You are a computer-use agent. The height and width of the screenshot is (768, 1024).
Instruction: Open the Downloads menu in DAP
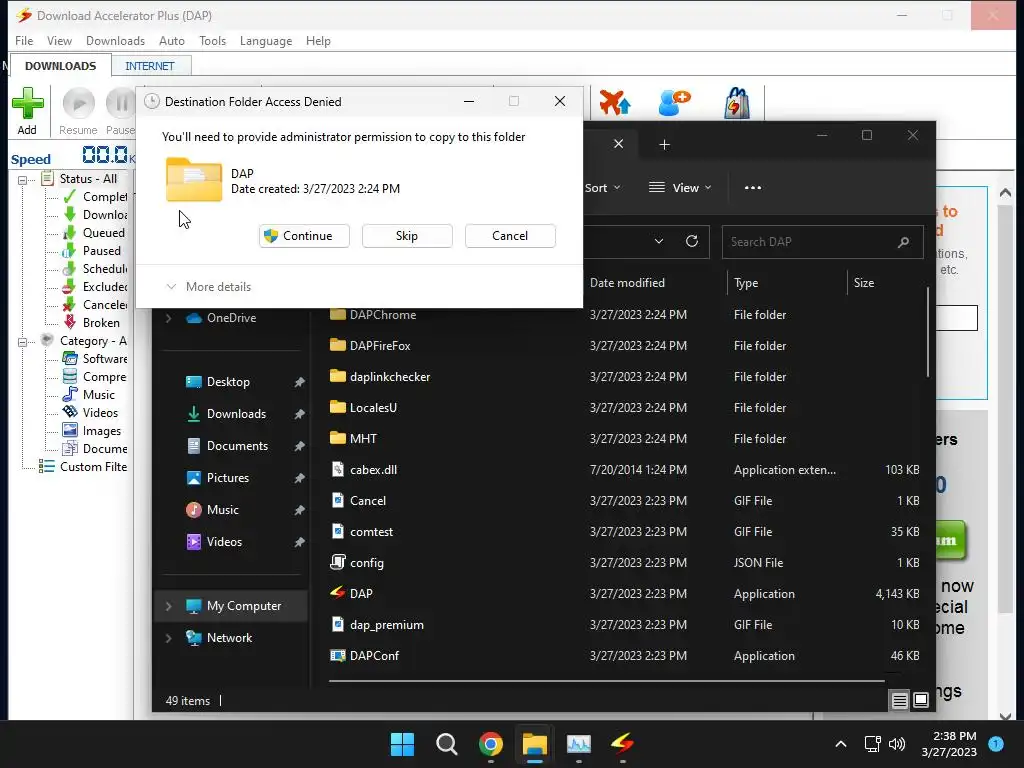(x=116, y=40)
